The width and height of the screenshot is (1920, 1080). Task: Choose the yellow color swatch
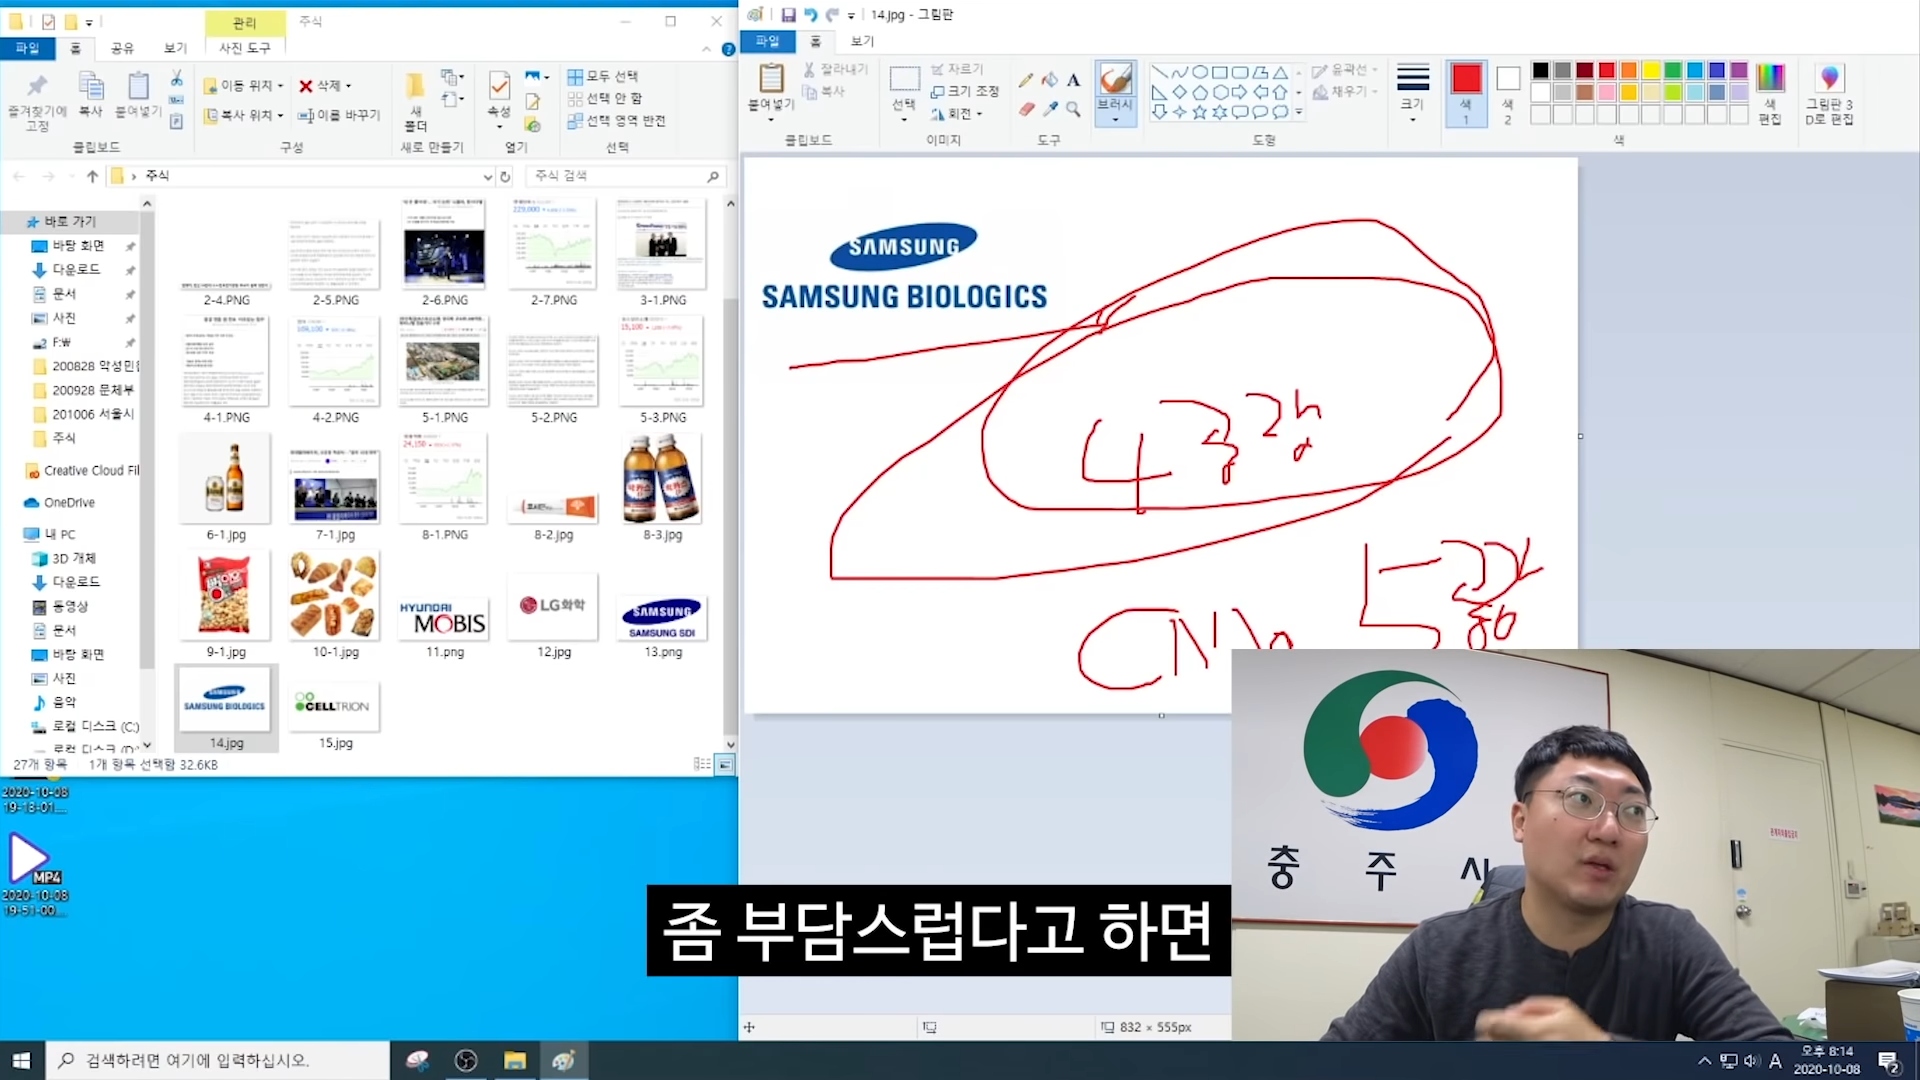1651,70
